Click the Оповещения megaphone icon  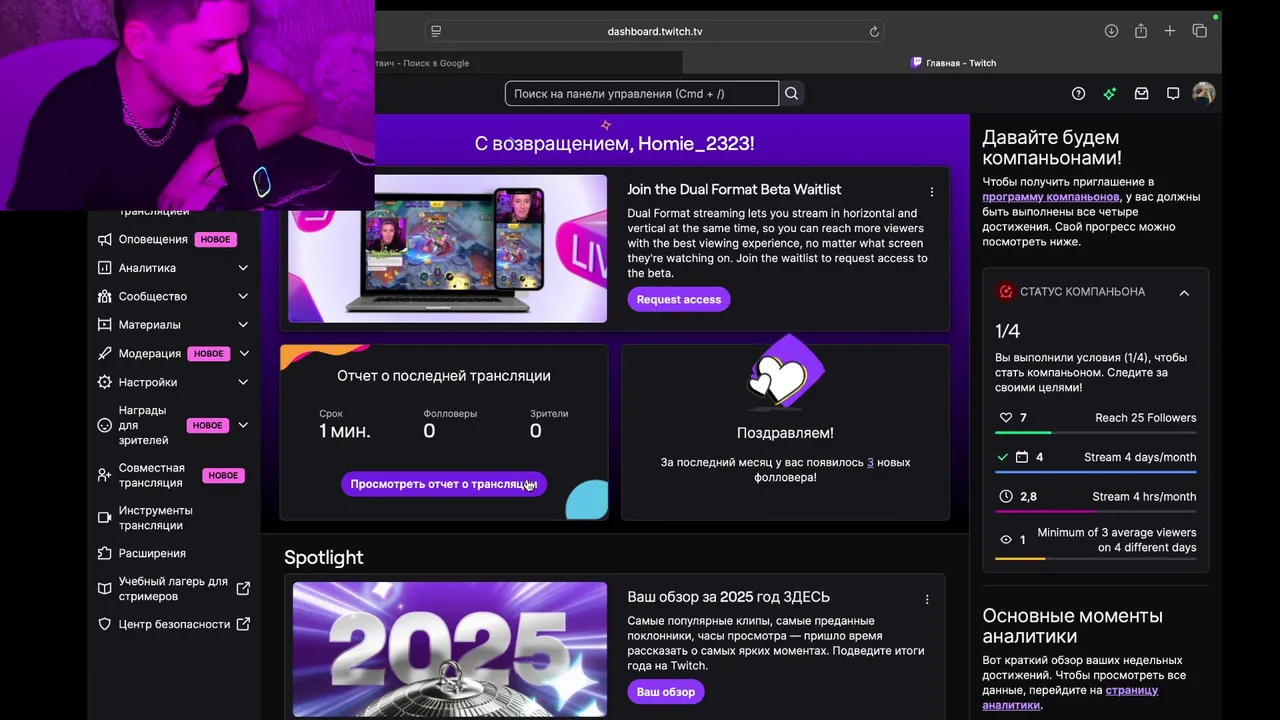(104, 239)
